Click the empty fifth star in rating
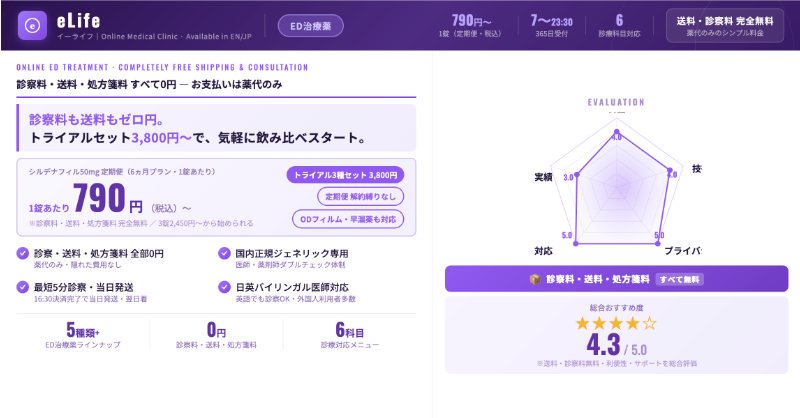The width and height of the screenshot is (800, 418). (649, 323)
